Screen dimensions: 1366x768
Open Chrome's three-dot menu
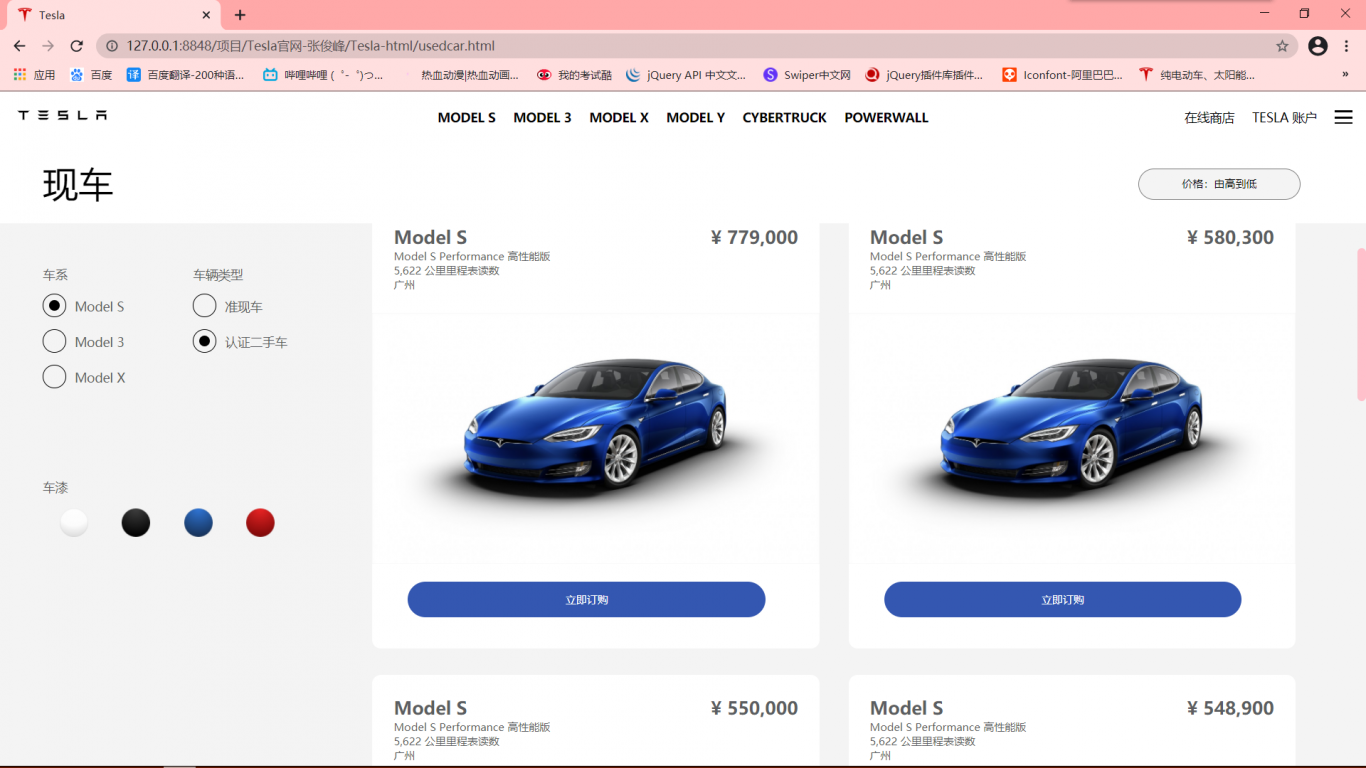click(x=1347, y=46)
